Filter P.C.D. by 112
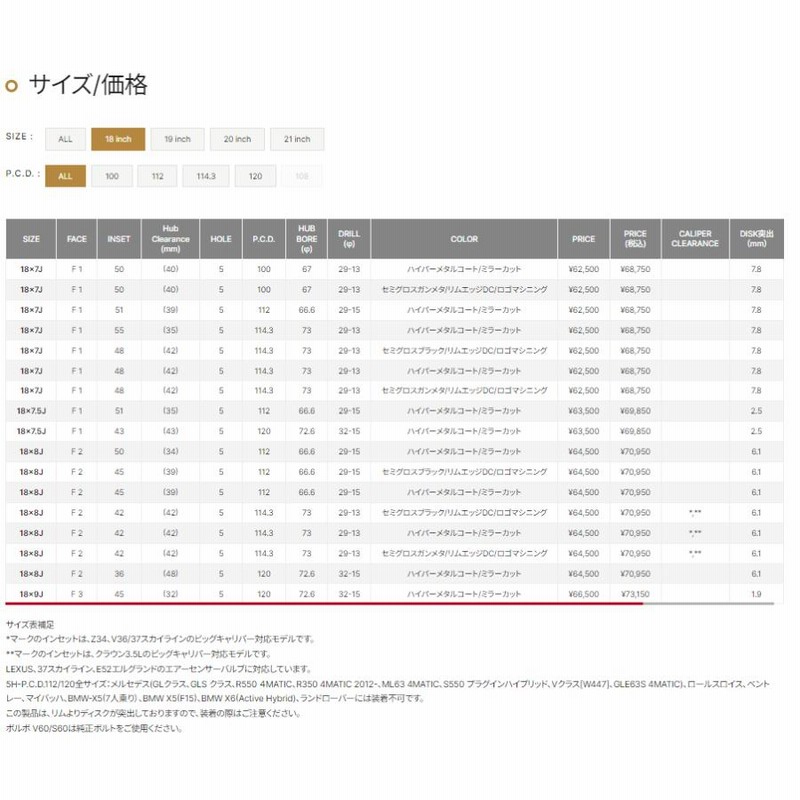 157,176
